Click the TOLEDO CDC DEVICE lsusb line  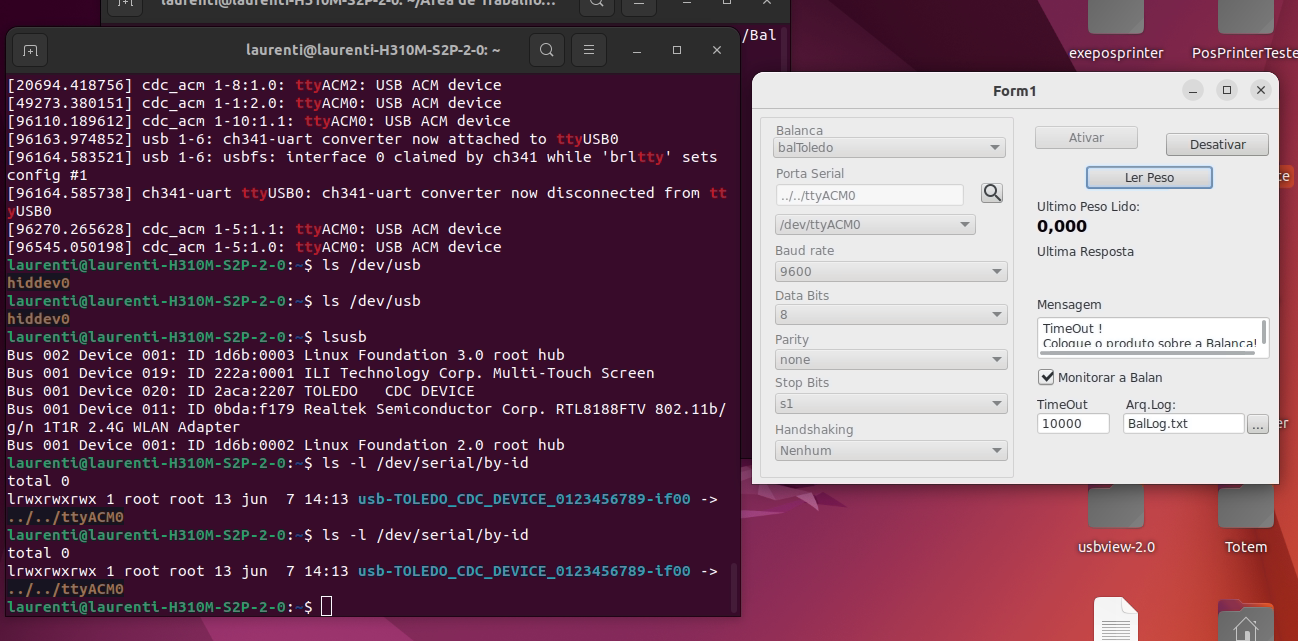tap(240, 391)
